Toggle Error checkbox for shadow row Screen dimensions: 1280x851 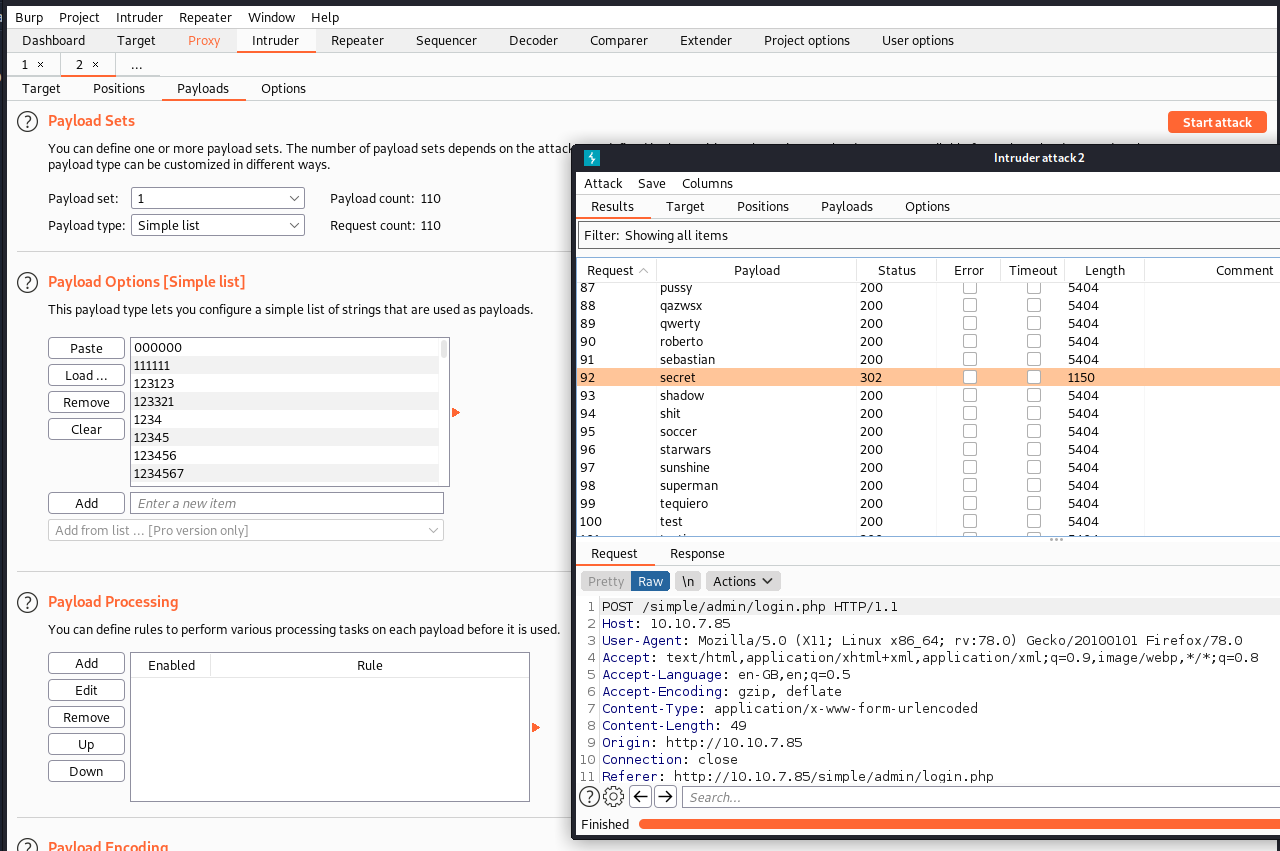tap(969, 395)
